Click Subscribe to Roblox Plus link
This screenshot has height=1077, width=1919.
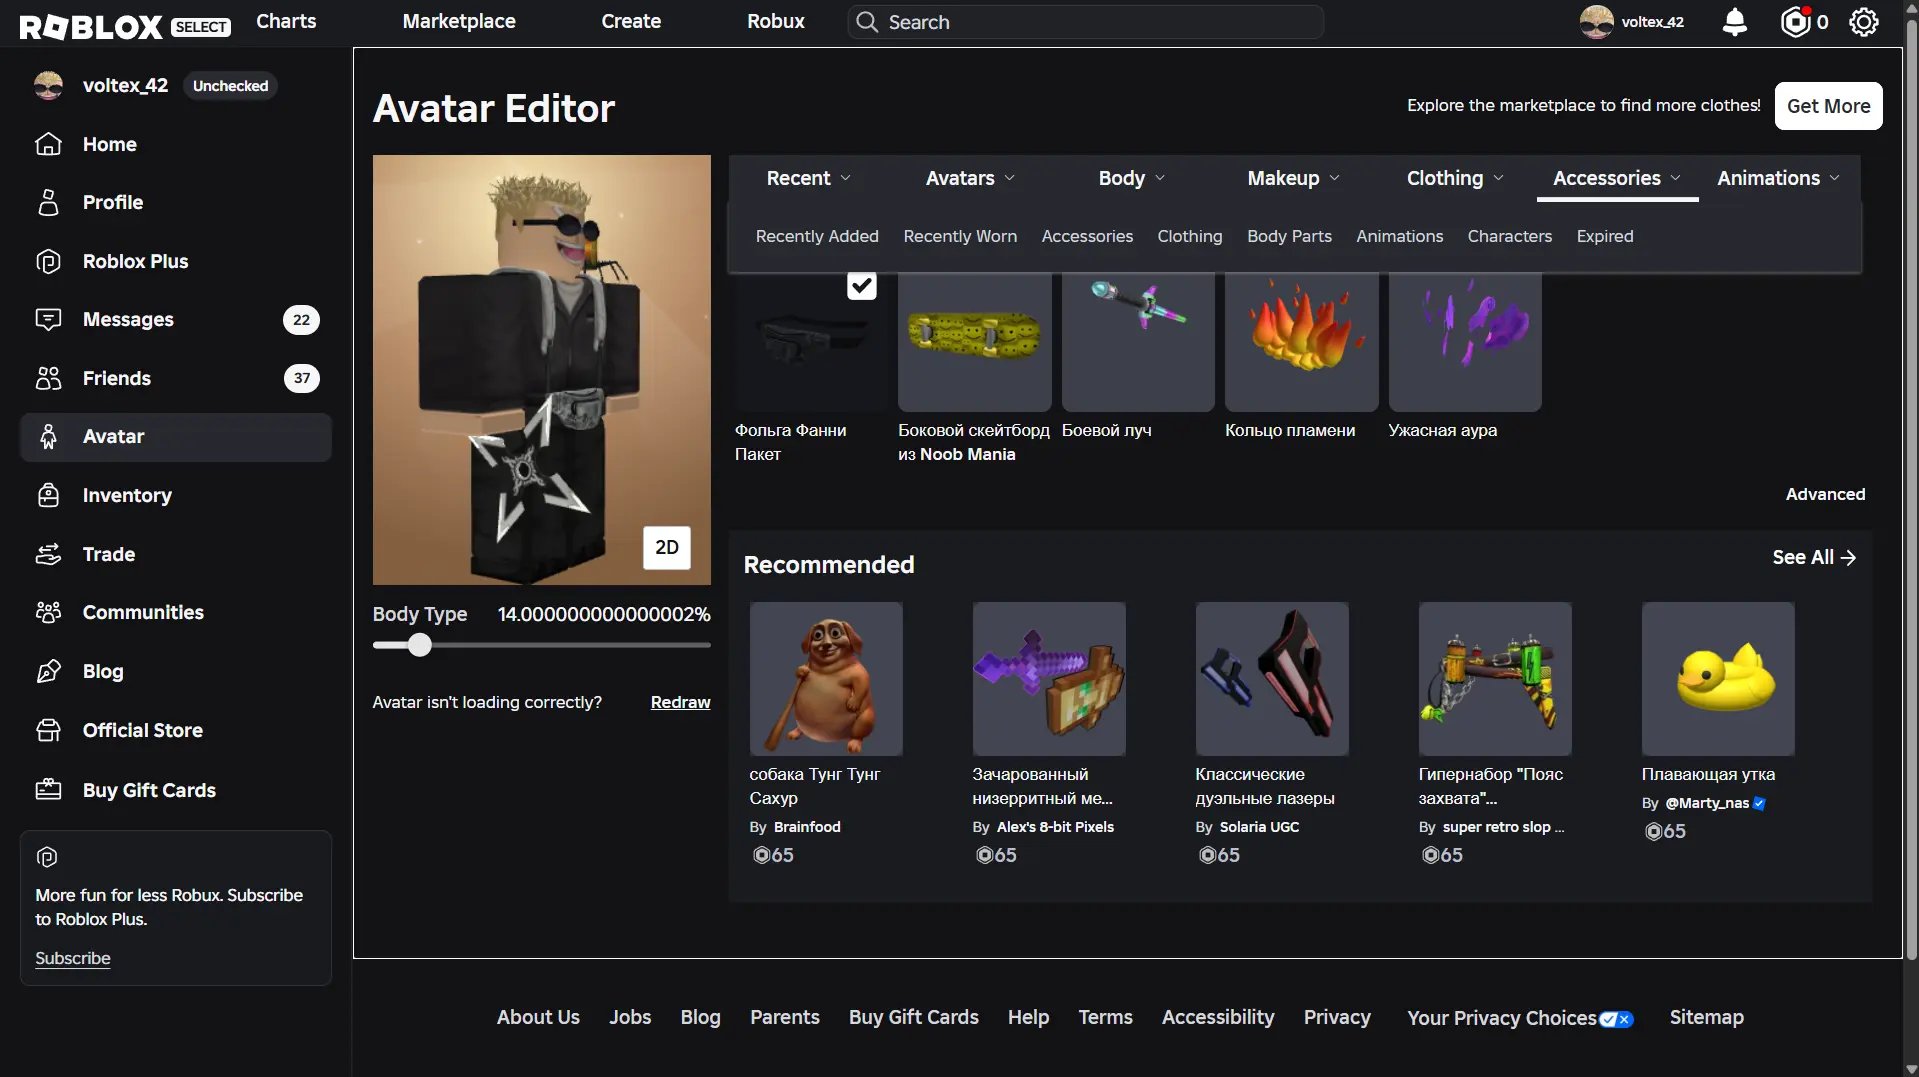coord(73,958)
